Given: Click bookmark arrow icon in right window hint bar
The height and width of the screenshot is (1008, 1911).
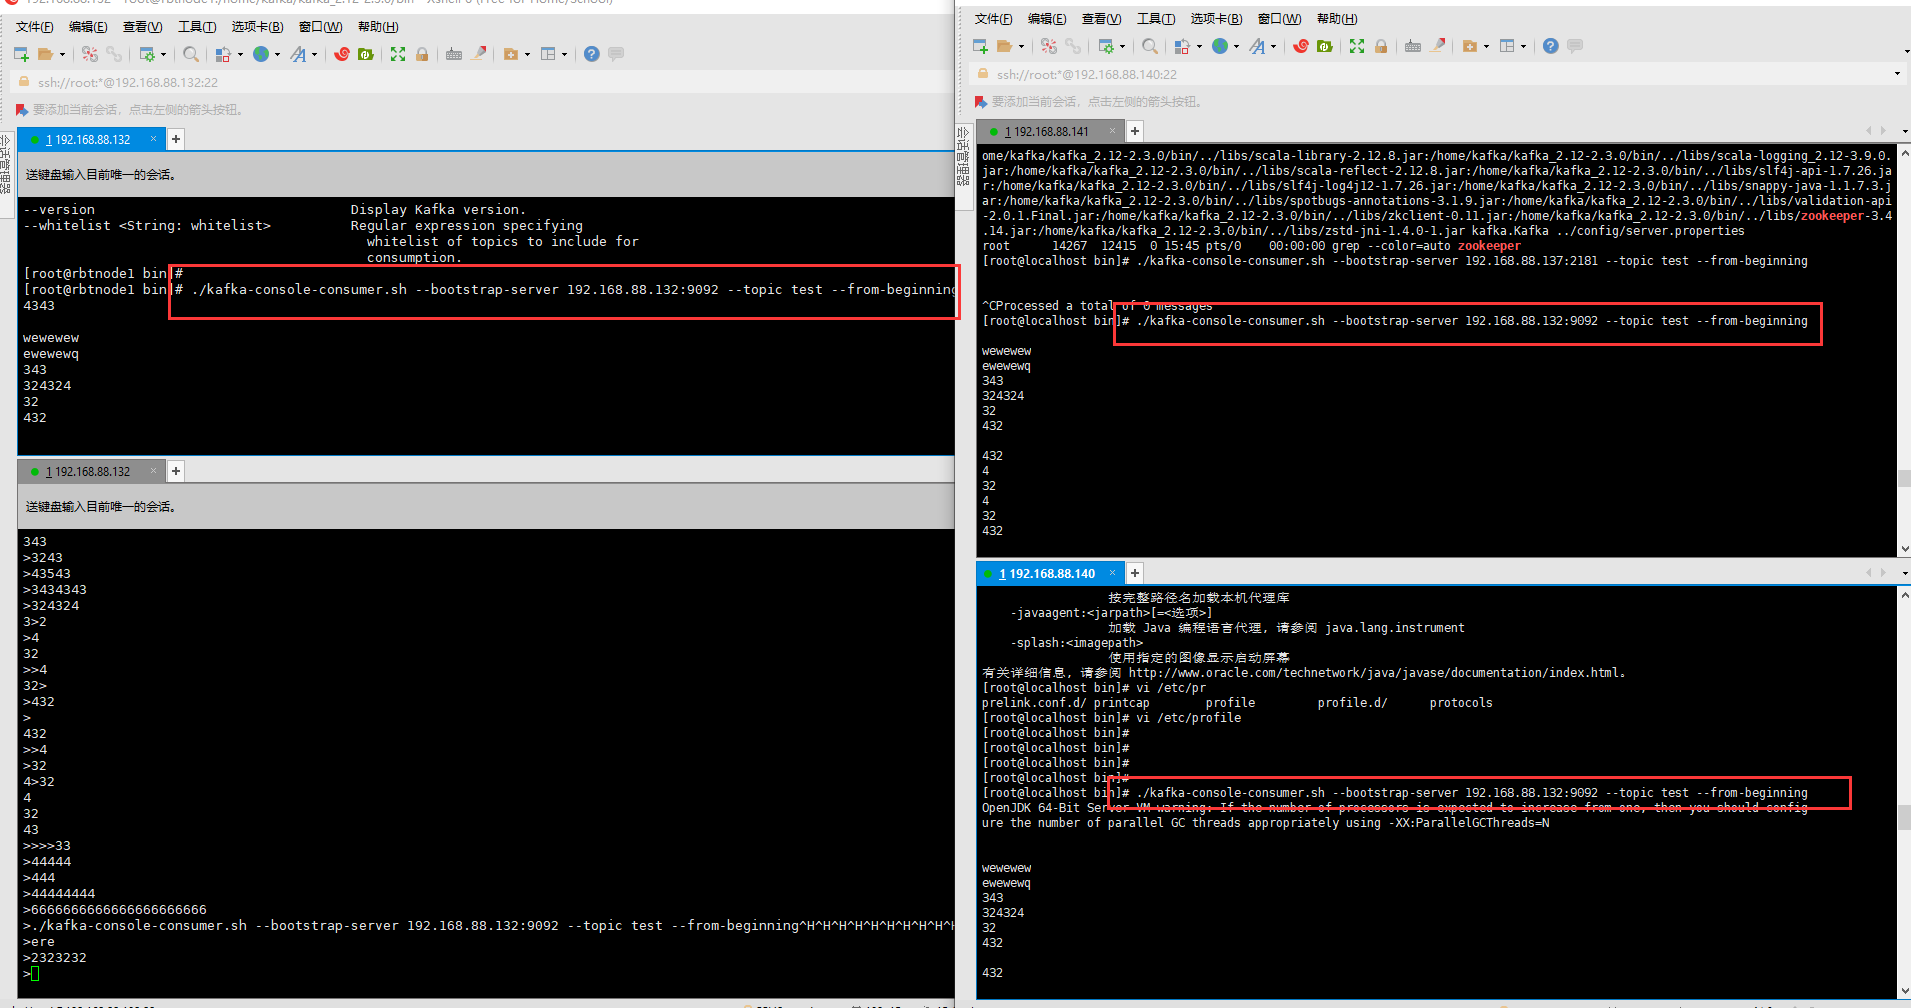Looking at the screenshot, I should click(x=981, y=102).
